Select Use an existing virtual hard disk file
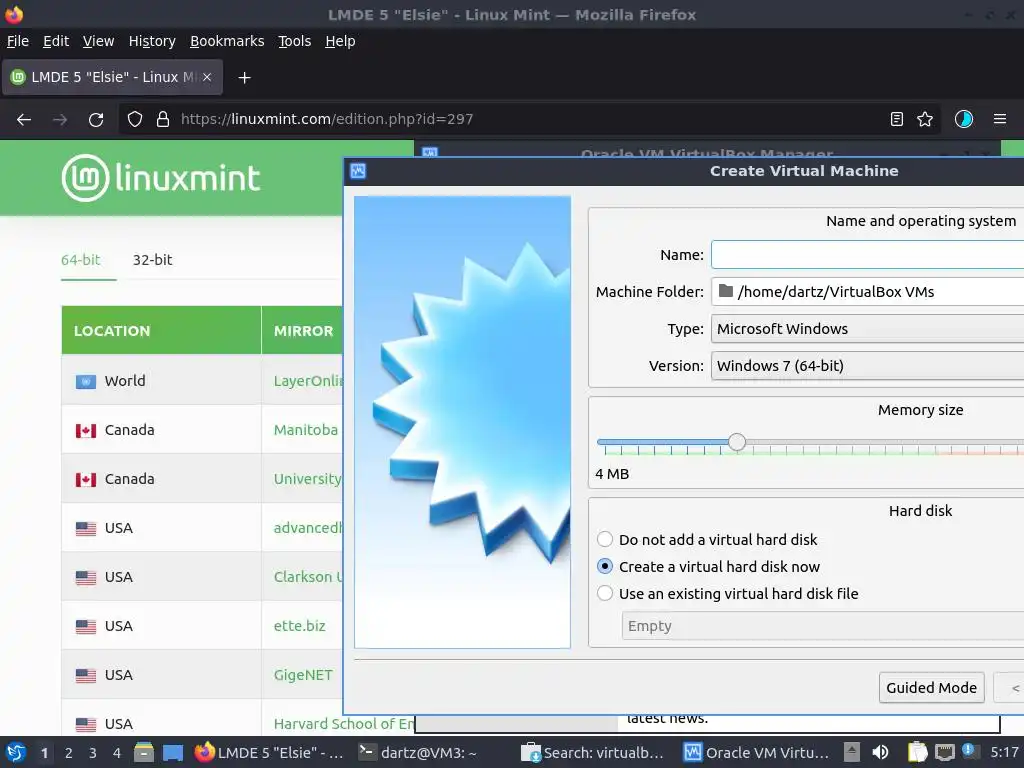The image size is (1024, 768). pos(728,593)
